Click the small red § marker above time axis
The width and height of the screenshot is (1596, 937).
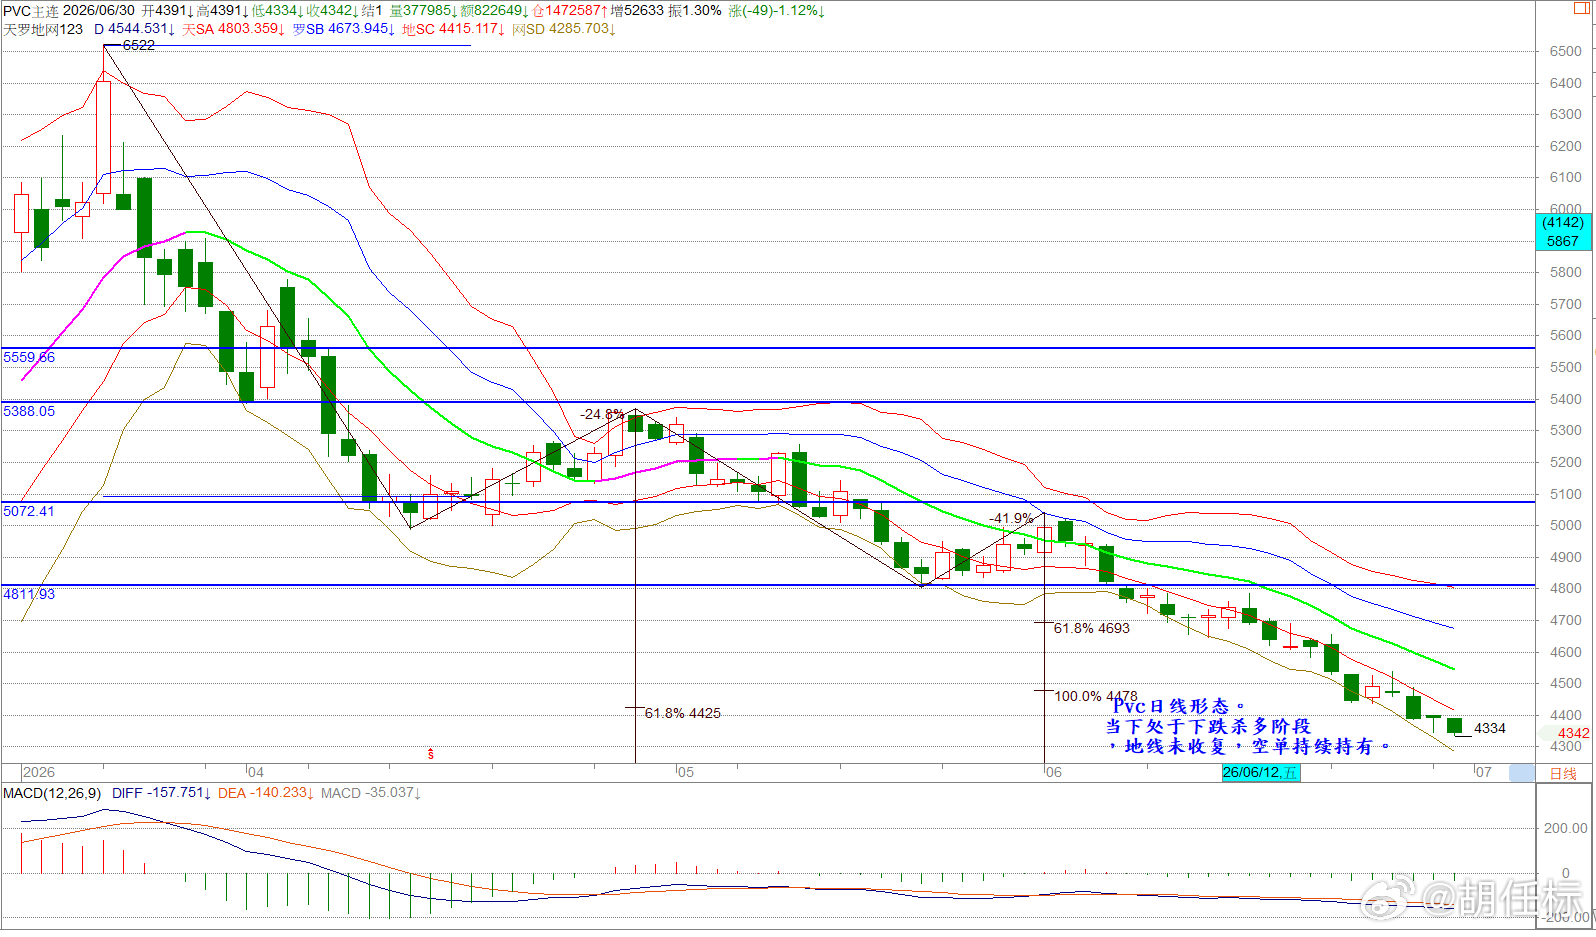click(x=431, y=753)
